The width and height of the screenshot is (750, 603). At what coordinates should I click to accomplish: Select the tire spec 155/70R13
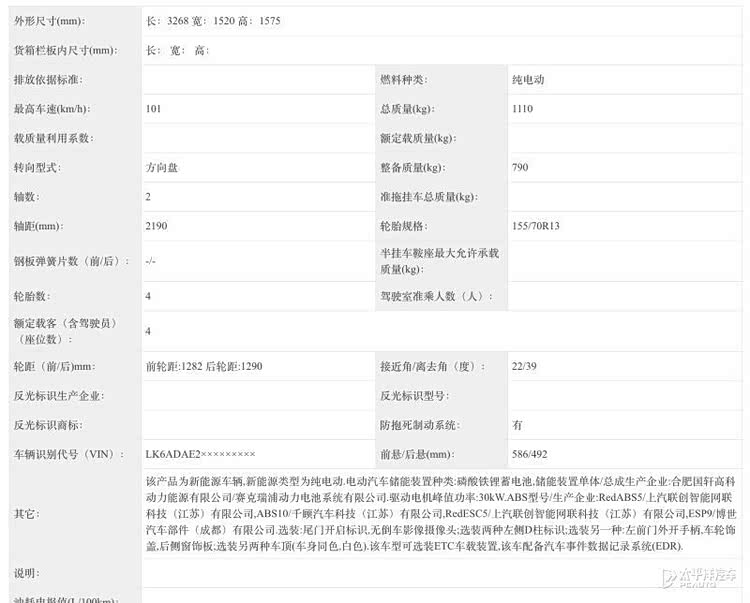pyautogui.click(x=537, y=226)
